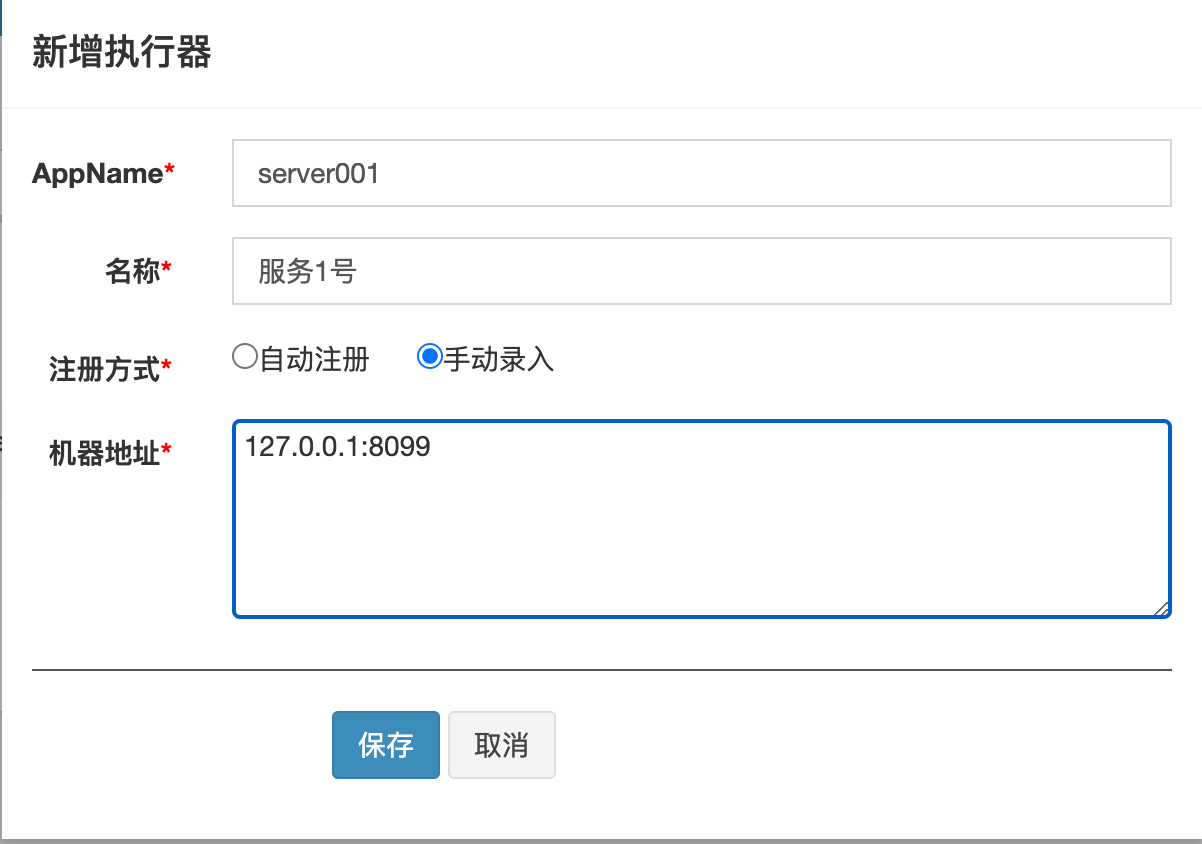This screenshot has height=844, width=1202.
Task: Place cursor on 服务1号 text
Action: [x=307, y=271]
